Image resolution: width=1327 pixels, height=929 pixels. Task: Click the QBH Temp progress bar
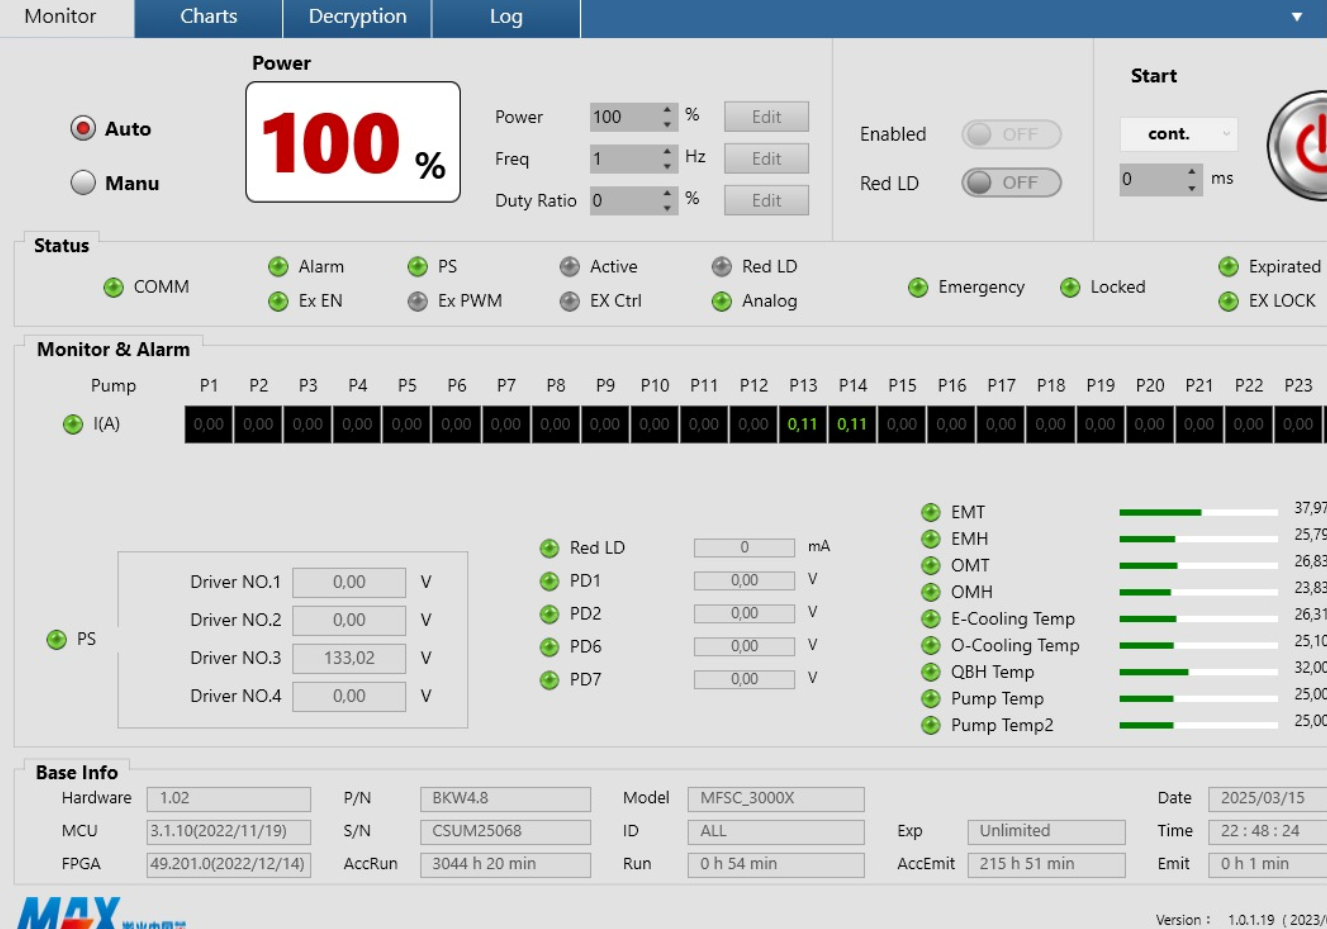(x=1198, y=672)
